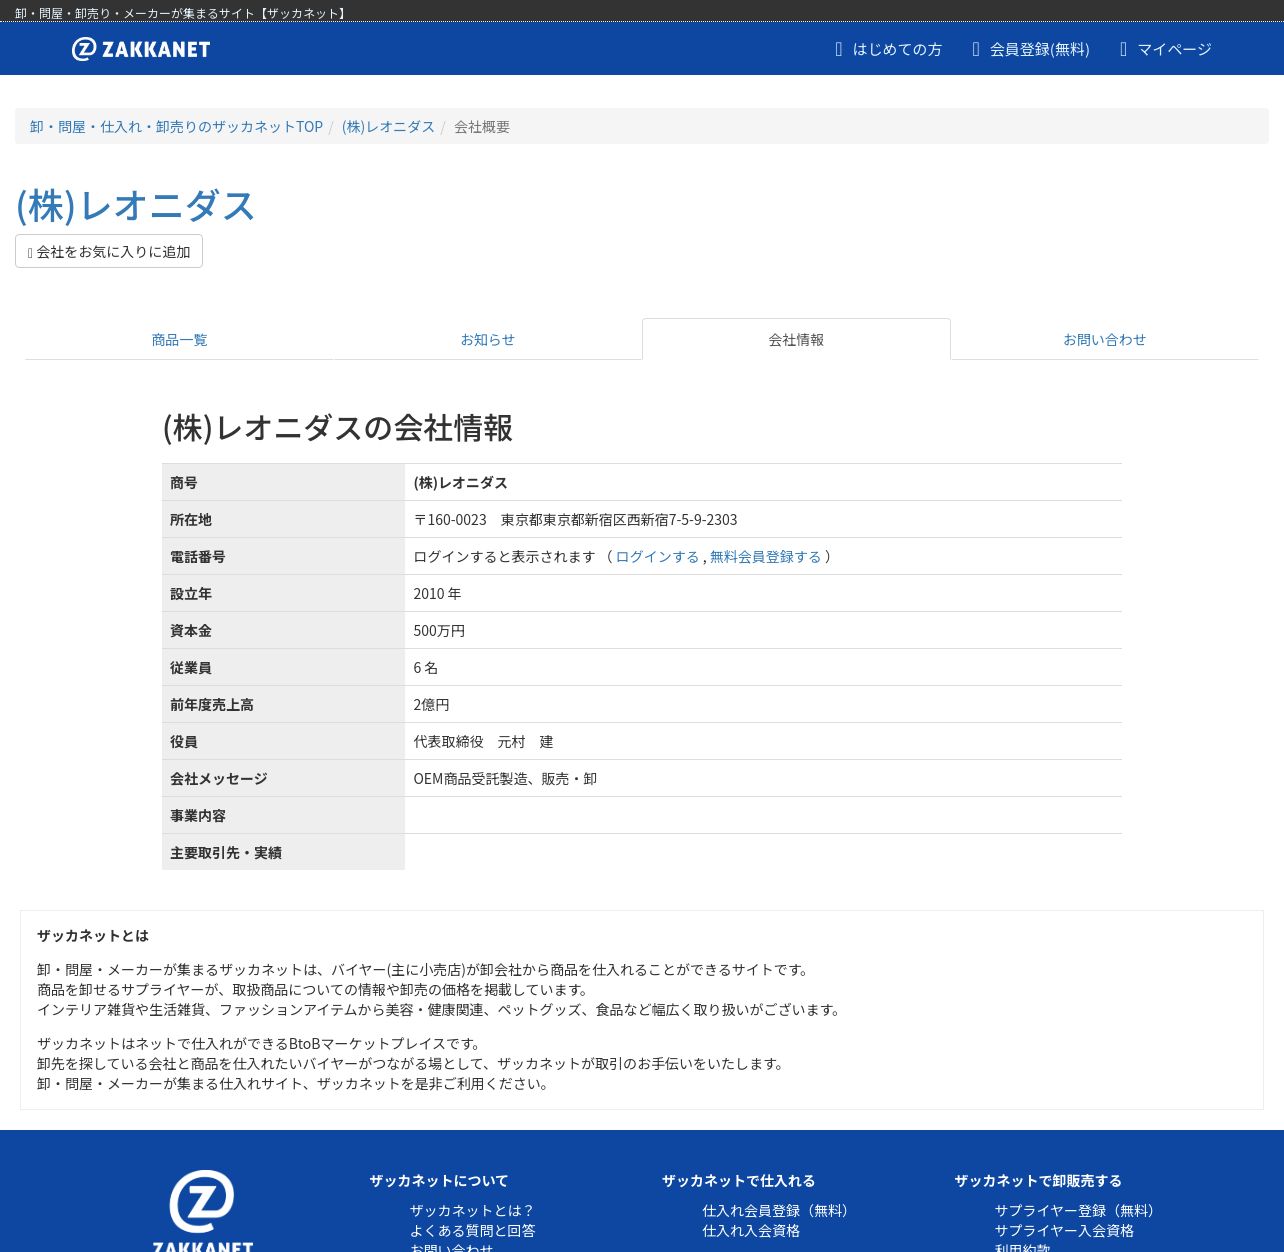Click the sales value 2億円
Viewport: 1284px width, 1252px height.
[x=431, y=705]
